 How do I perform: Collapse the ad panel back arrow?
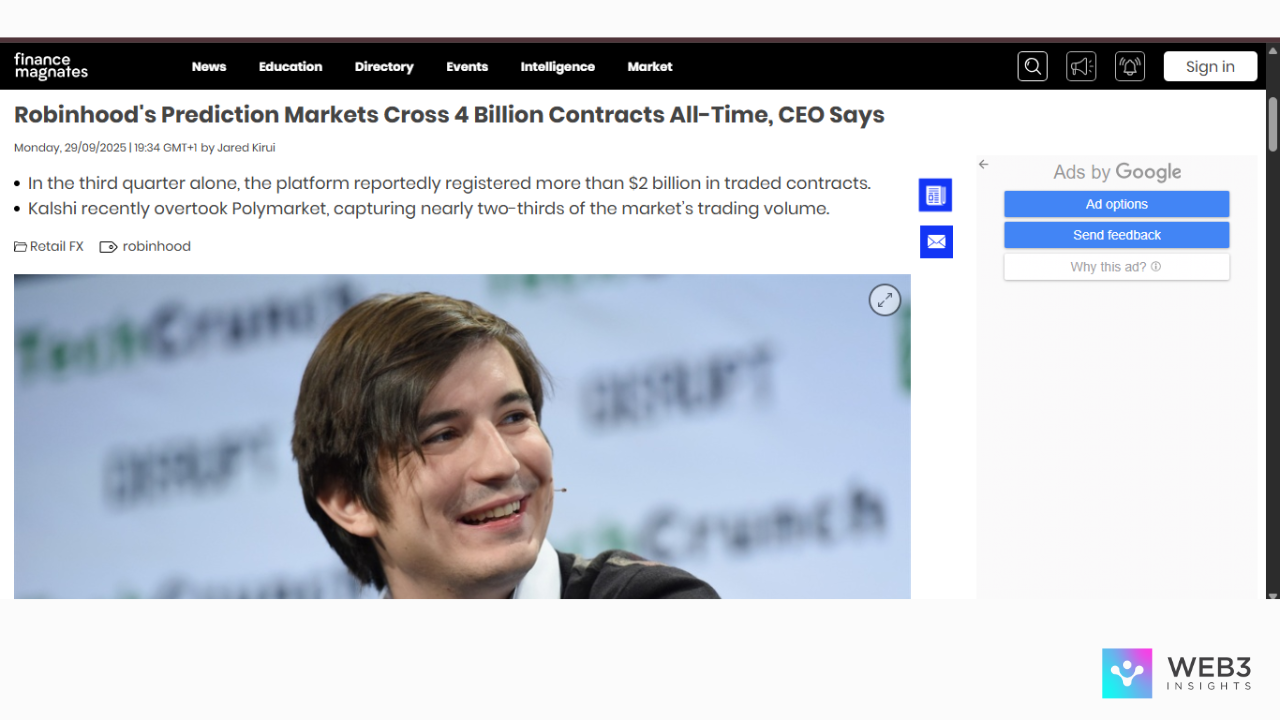(983, 165)
